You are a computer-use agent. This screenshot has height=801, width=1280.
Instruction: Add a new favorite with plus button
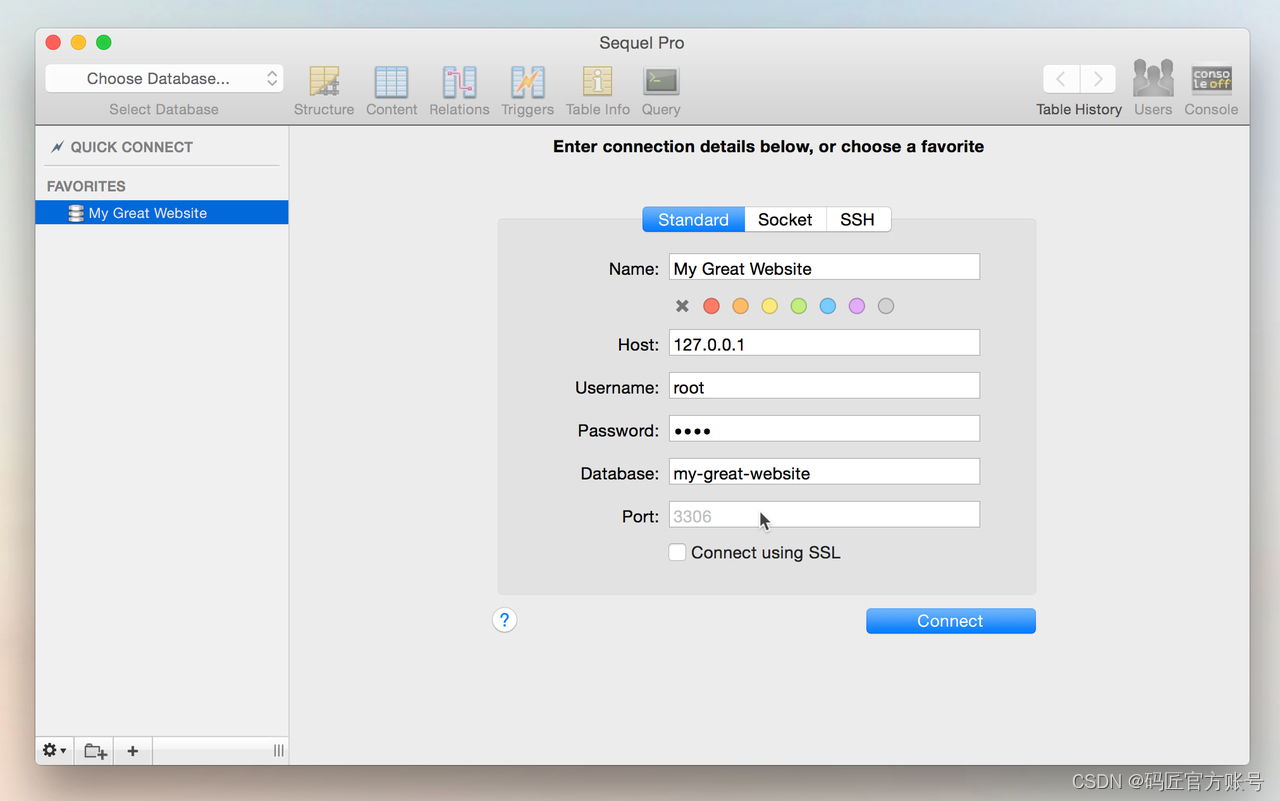coord(132,750)
